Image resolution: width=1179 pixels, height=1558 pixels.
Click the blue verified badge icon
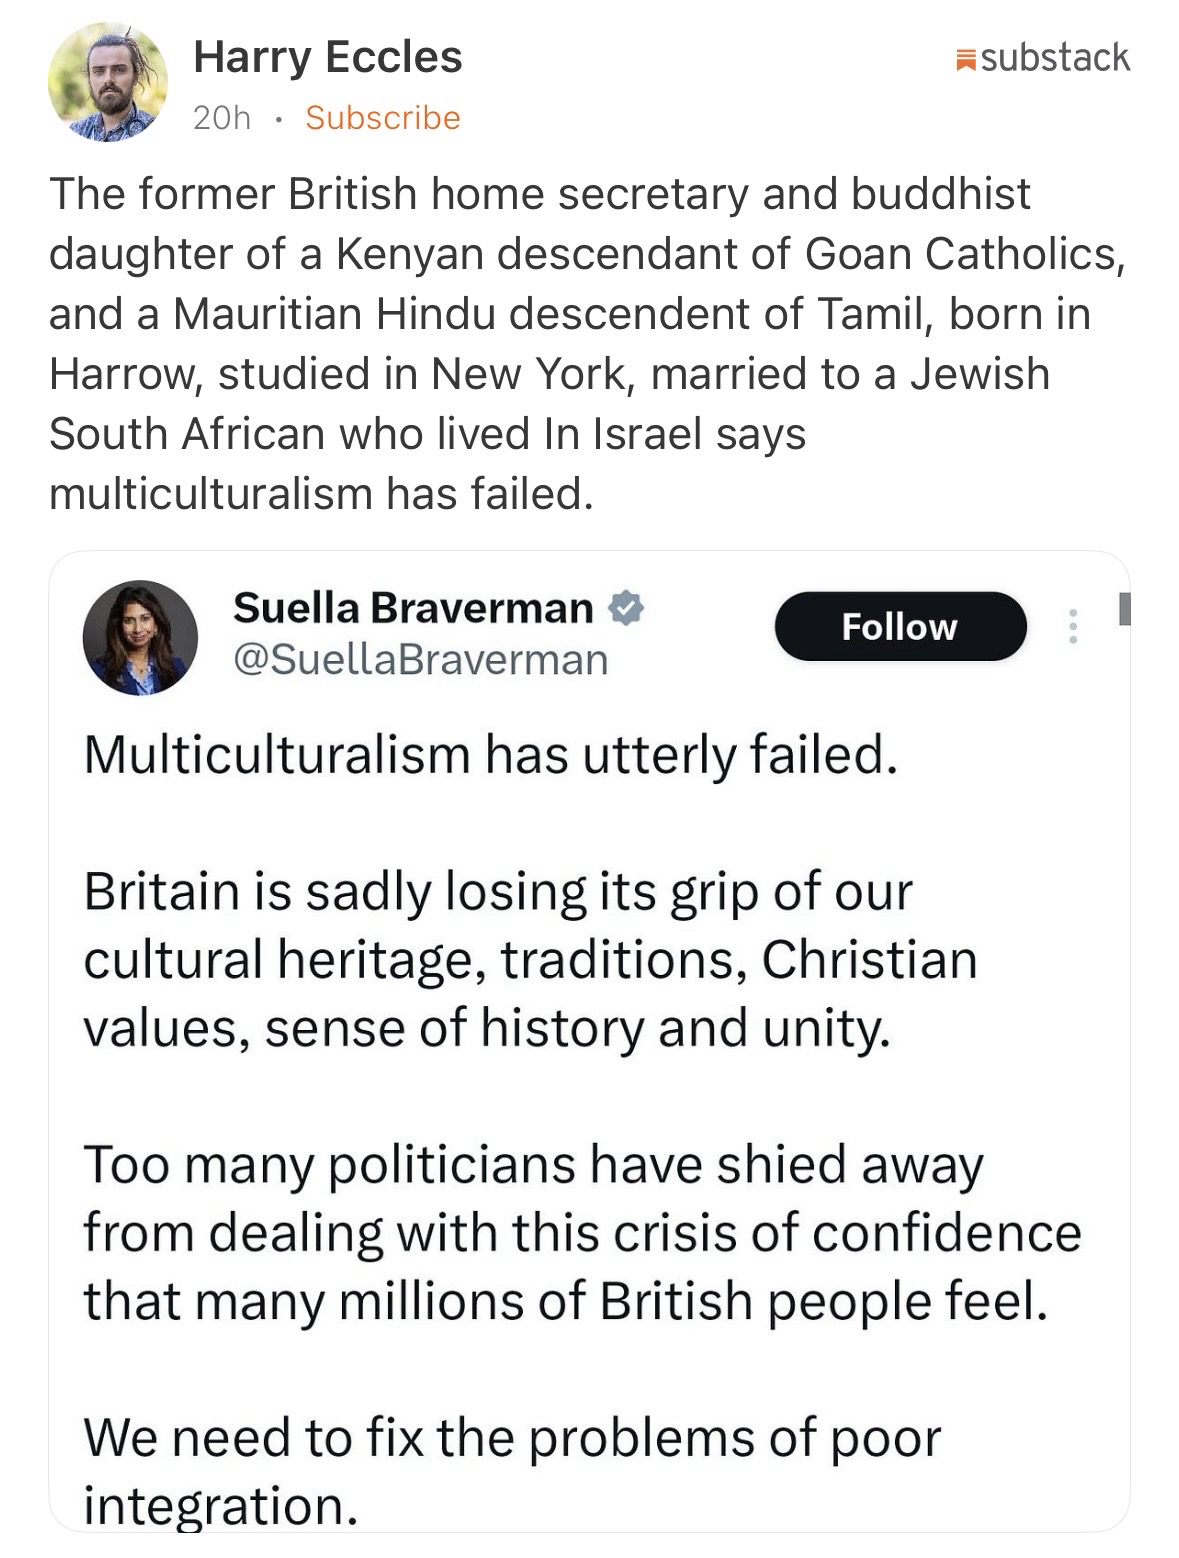pyautogui.click(x=626, y=608)
